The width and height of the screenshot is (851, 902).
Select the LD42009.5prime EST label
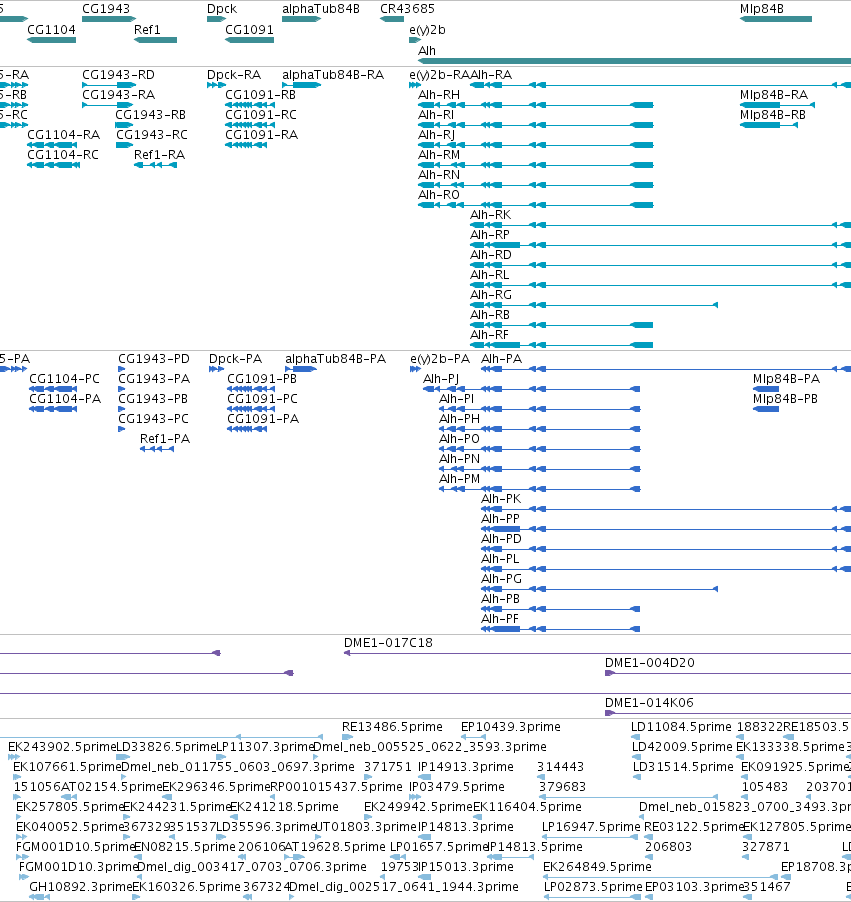coord(682,747)
